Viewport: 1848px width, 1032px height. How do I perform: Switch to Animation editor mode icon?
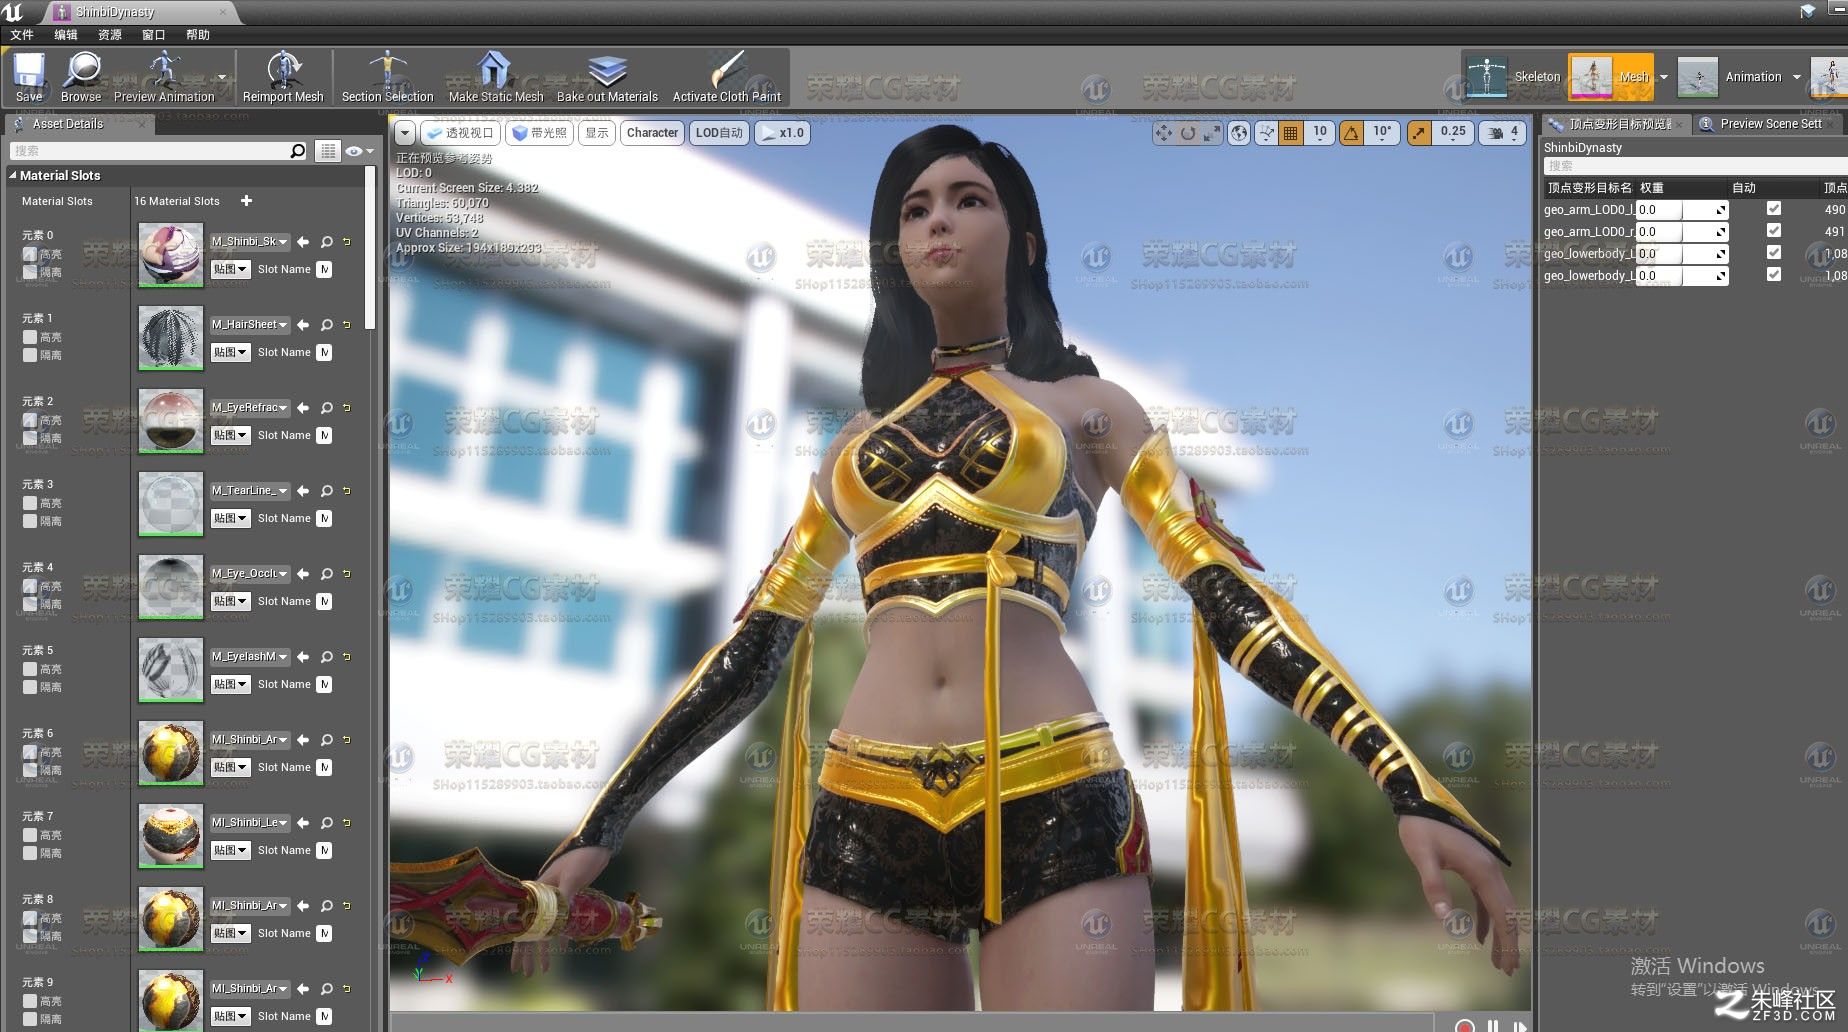1698,77
